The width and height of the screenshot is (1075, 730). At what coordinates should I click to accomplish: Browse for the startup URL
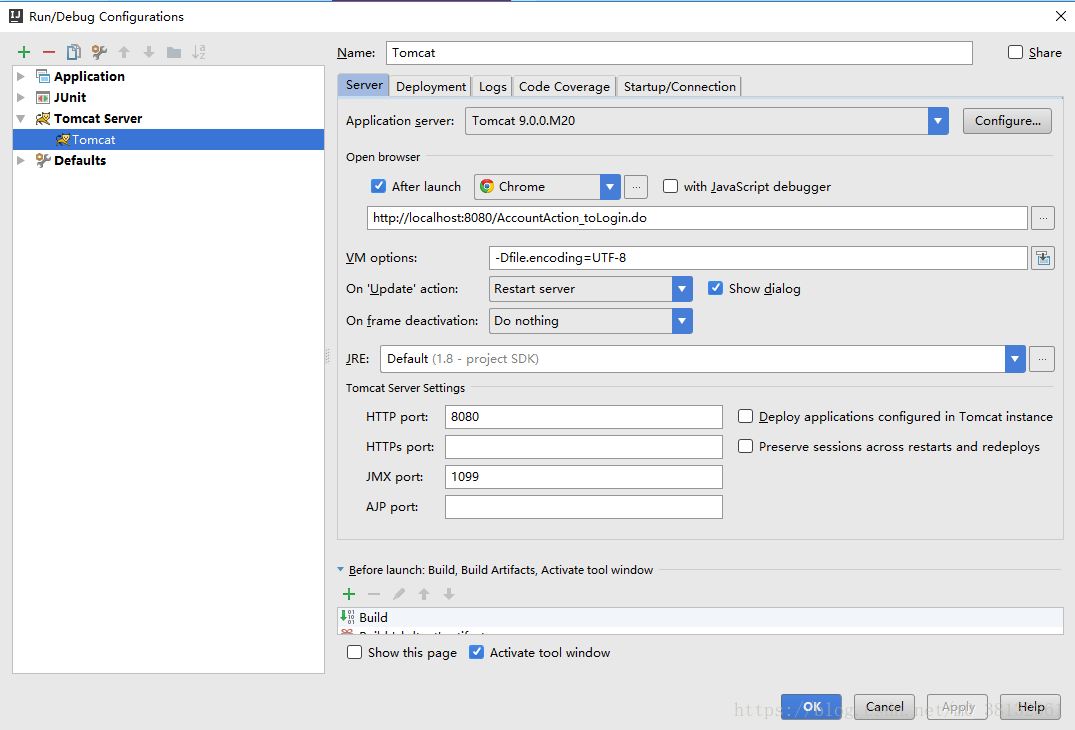point(1042,217)
